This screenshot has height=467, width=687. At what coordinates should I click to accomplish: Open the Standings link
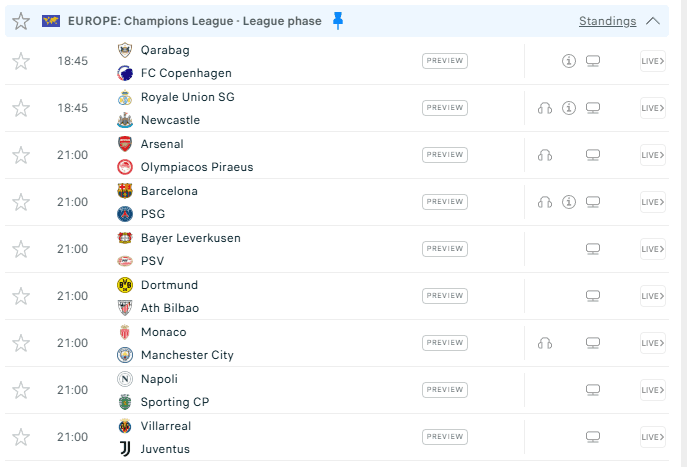click(x=607, y=21)
